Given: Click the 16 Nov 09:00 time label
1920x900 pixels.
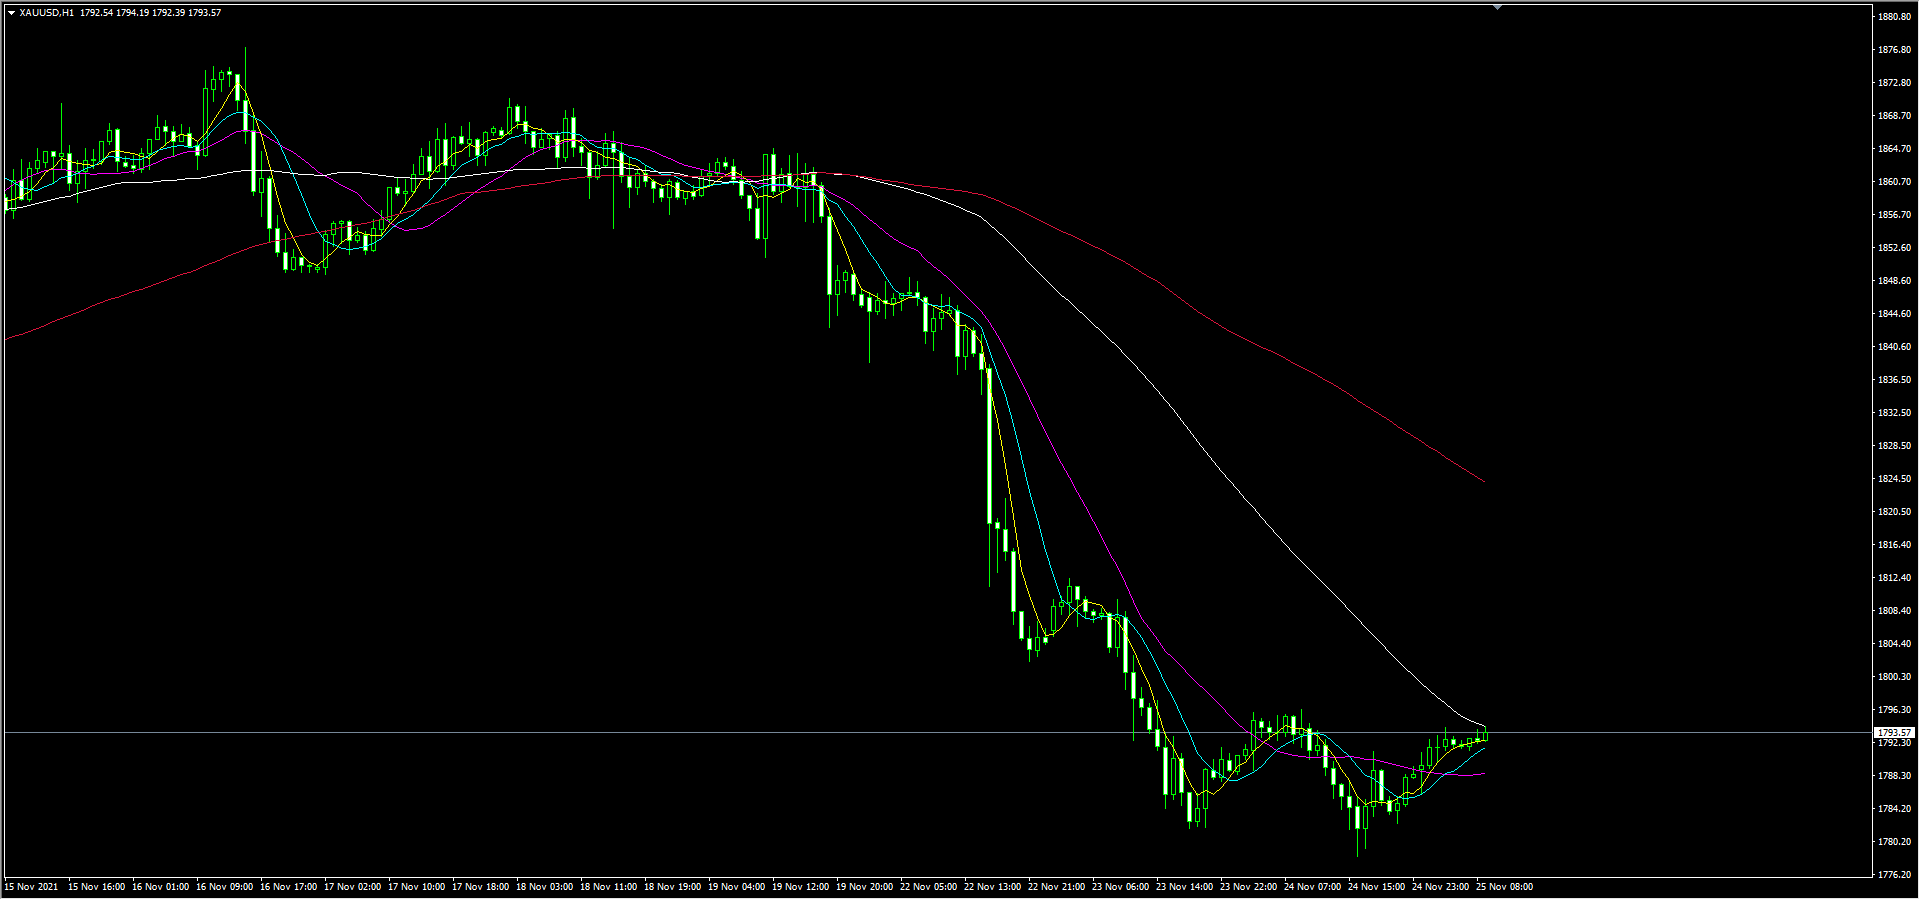Looking at the screenshot, I should 224,887.
